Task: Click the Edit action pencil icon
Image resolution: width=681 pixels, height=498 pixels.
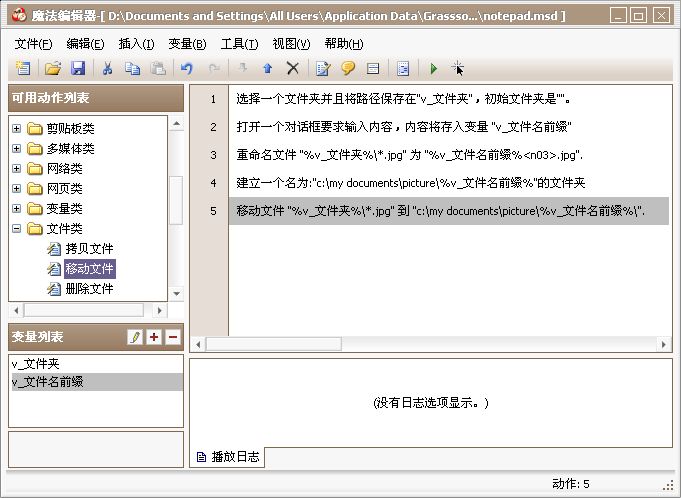Action: coord(323,68)
